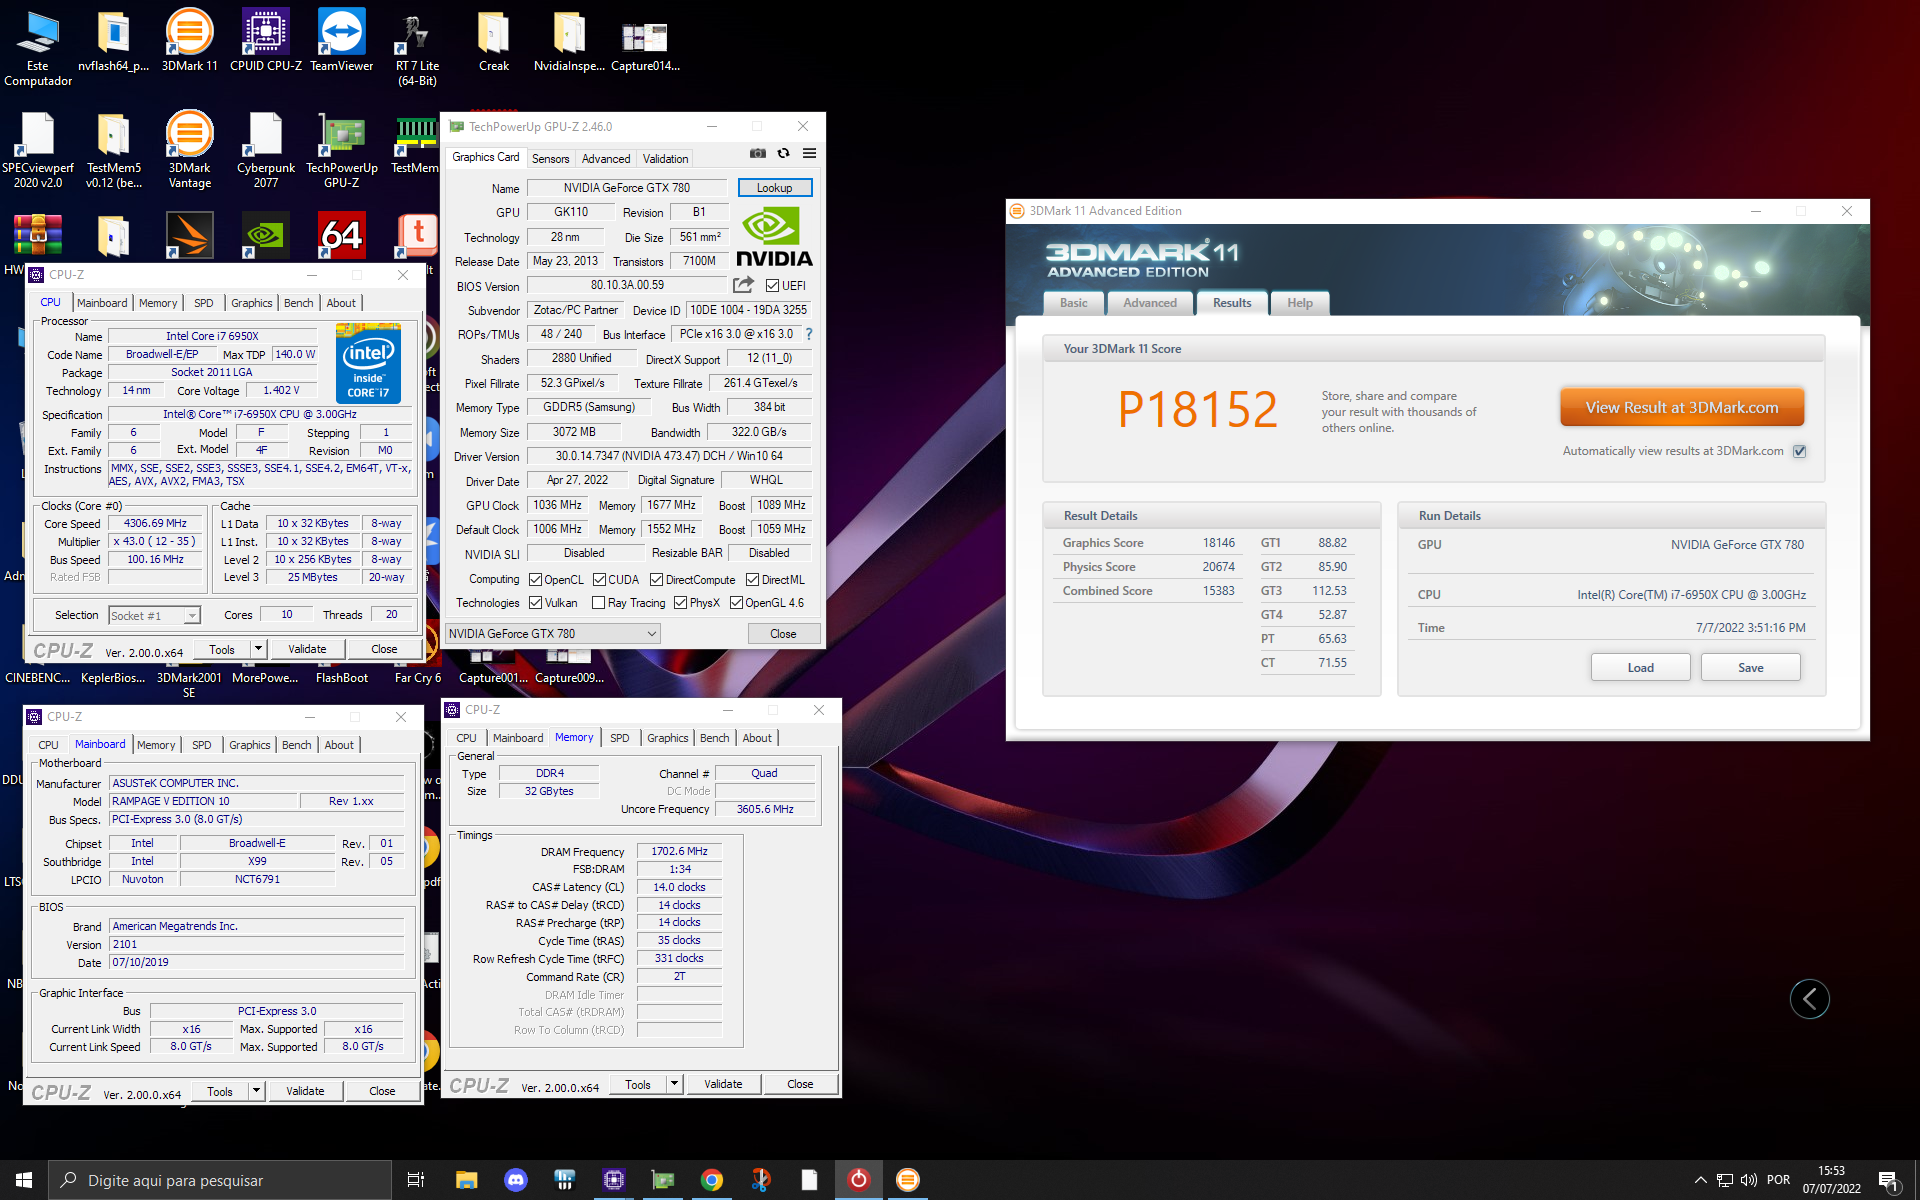The height and width of the screenshot is (1200, 1920).
Task: Click the BIOS share/export icon in GPU-Z
Action: coord(743,285)
